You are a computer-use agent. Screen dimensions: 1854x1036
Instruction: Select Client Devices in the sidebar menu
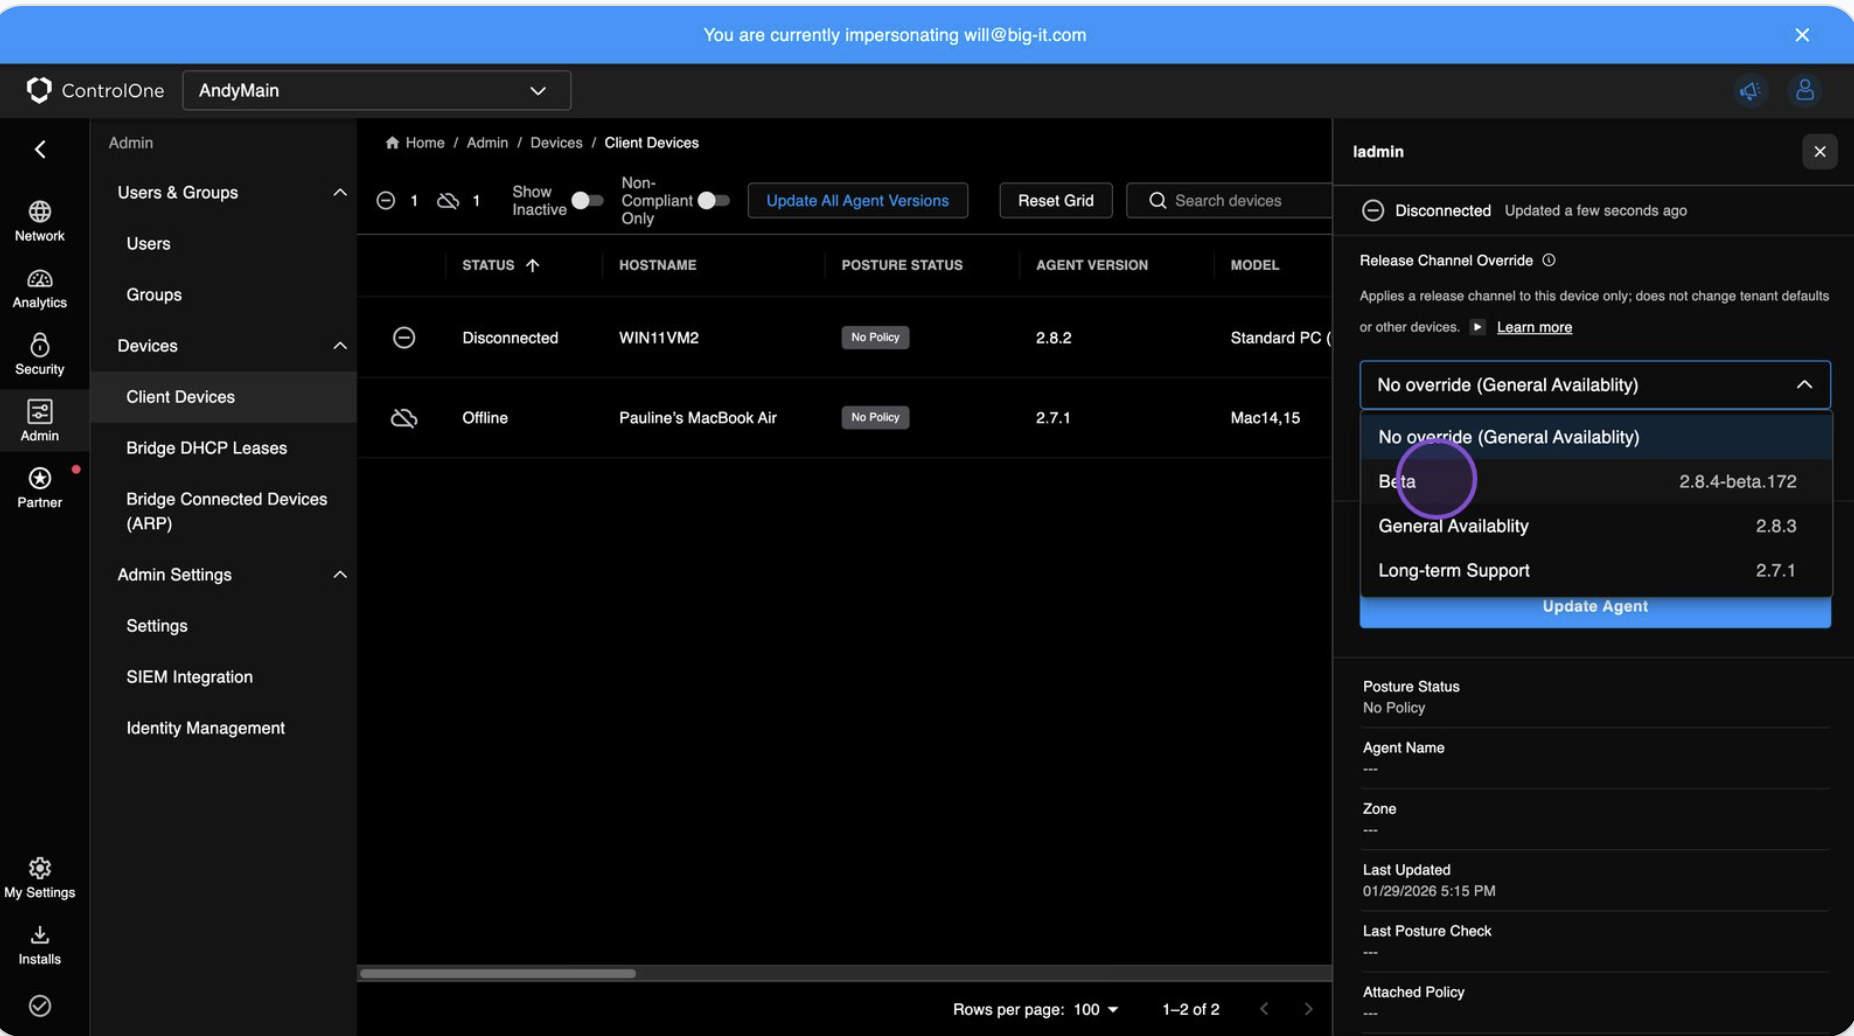point(180,396)
